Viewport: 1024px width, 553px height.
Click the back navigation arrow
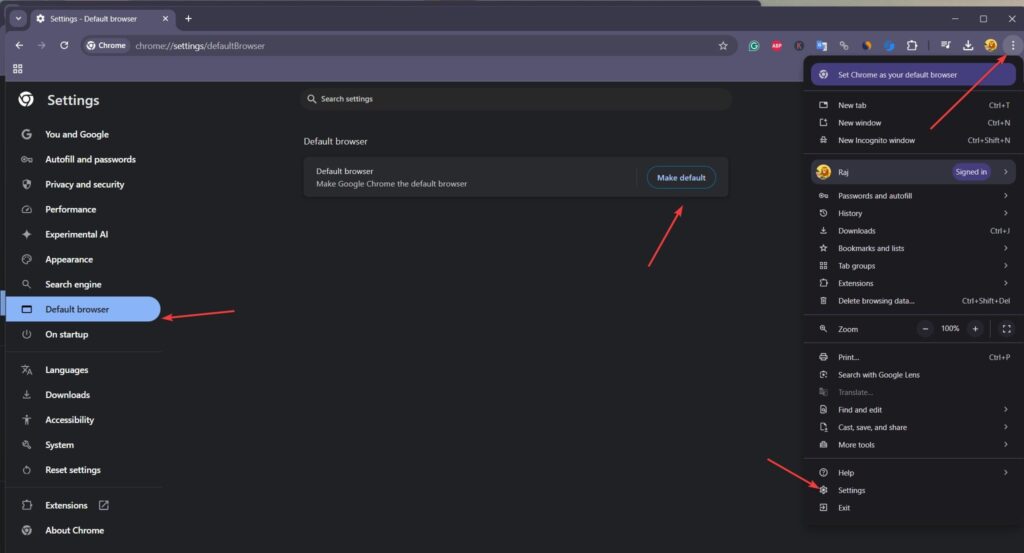coord(19,46)
